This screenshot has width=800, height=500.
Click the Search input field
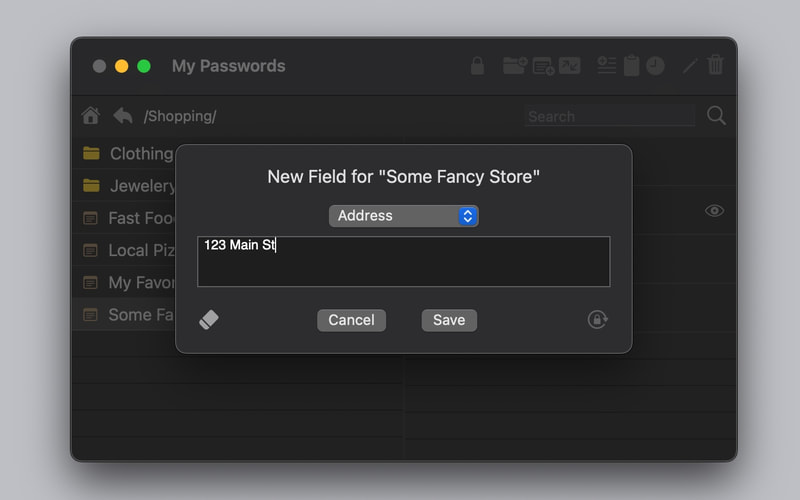(610, 116)
